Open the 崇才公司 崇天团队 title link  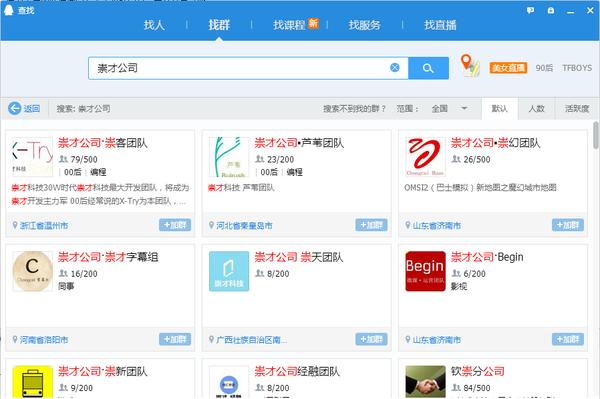pyautogui.click(x=299, y=257)
